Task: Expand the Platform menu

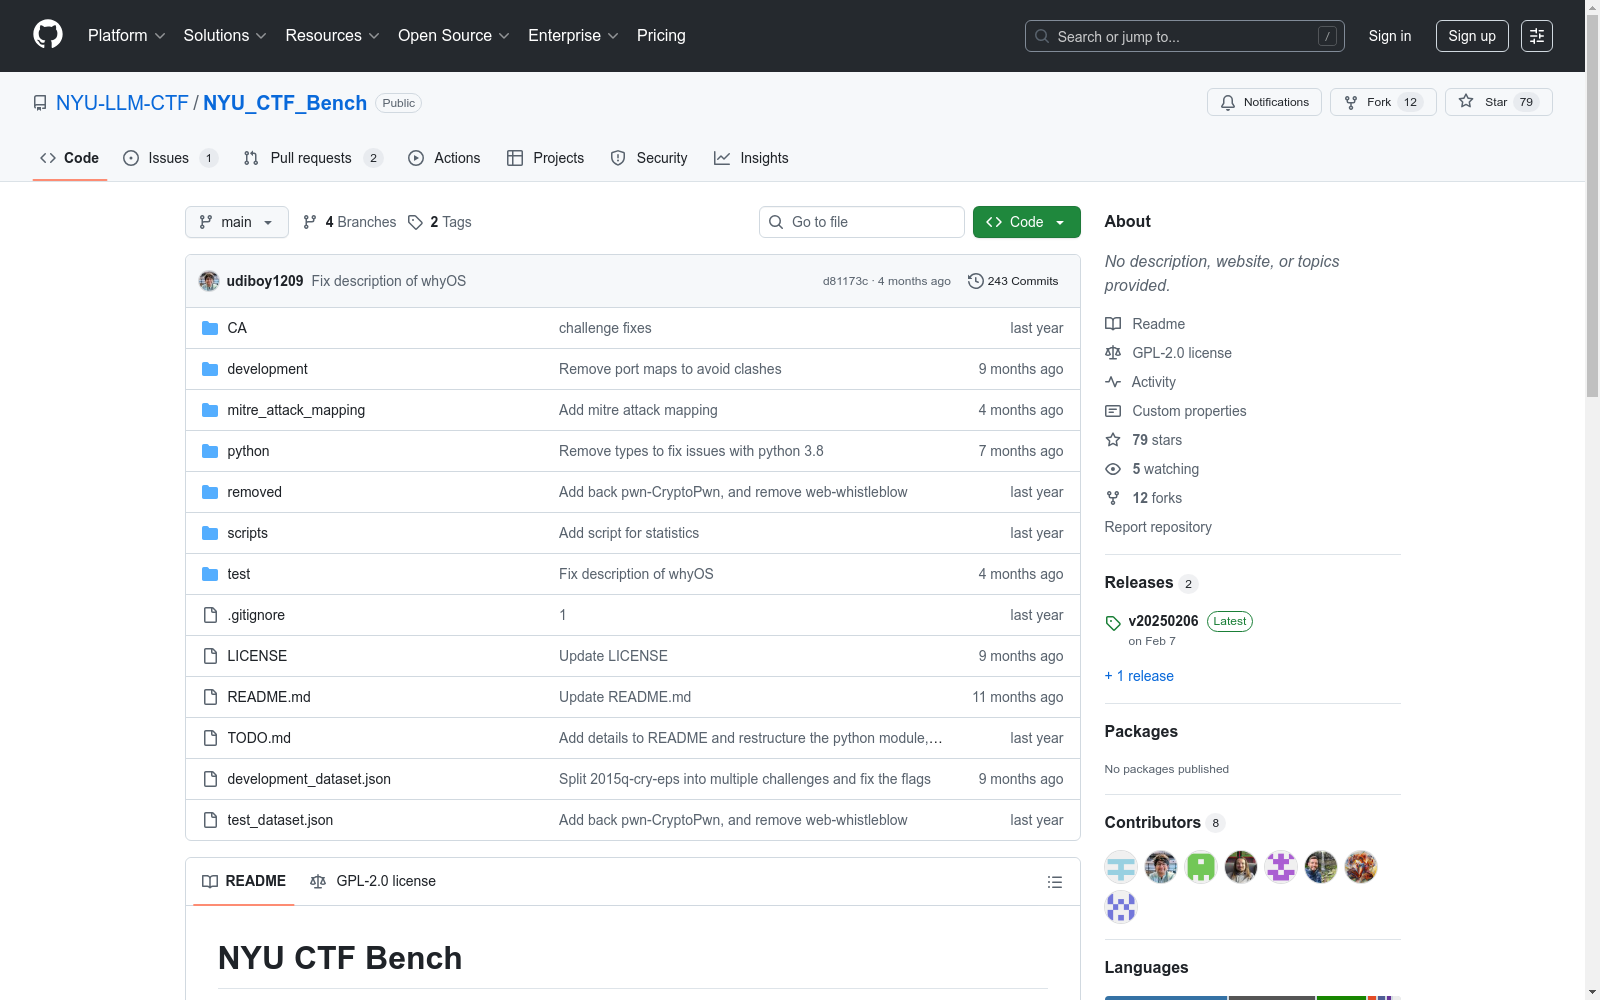Action: click(126, 36)
